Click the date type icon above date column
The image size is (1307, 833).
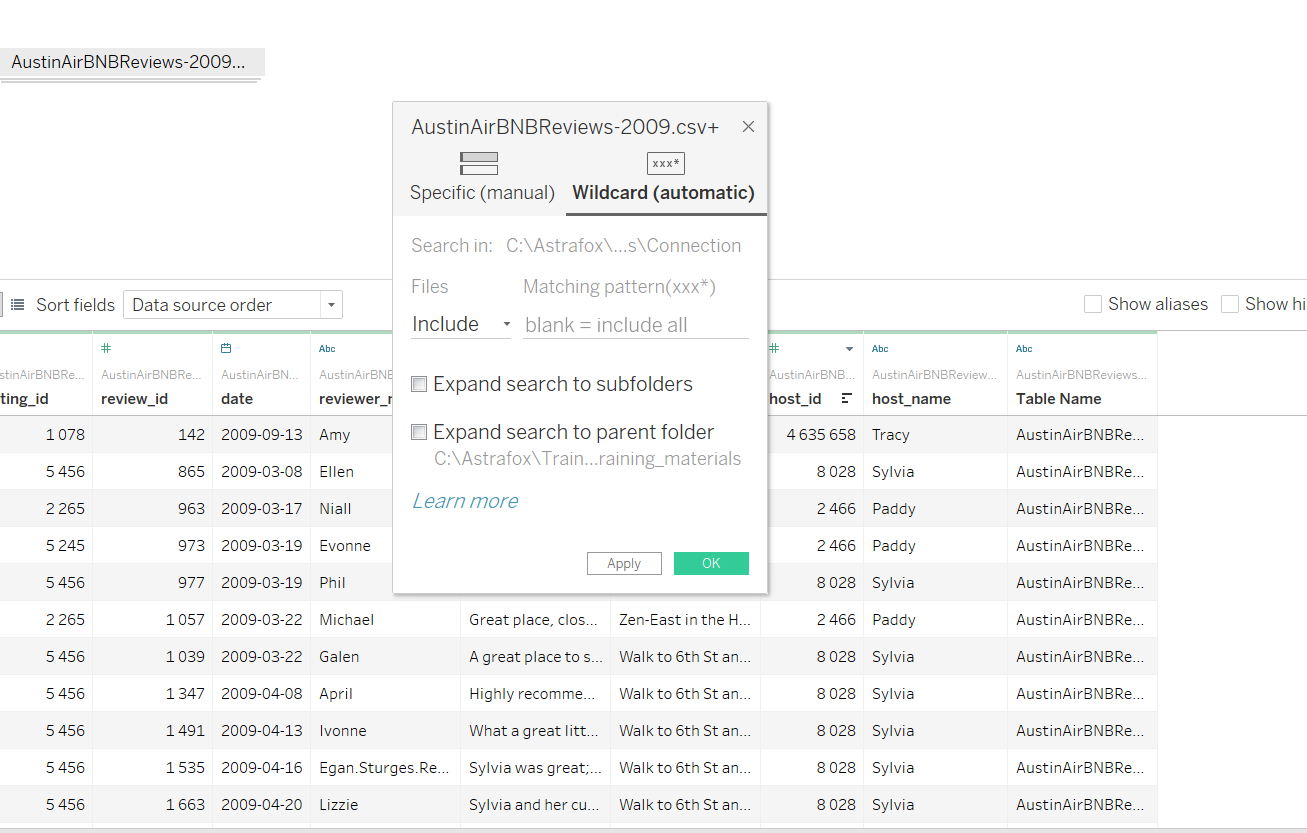[x=226, y=349]
